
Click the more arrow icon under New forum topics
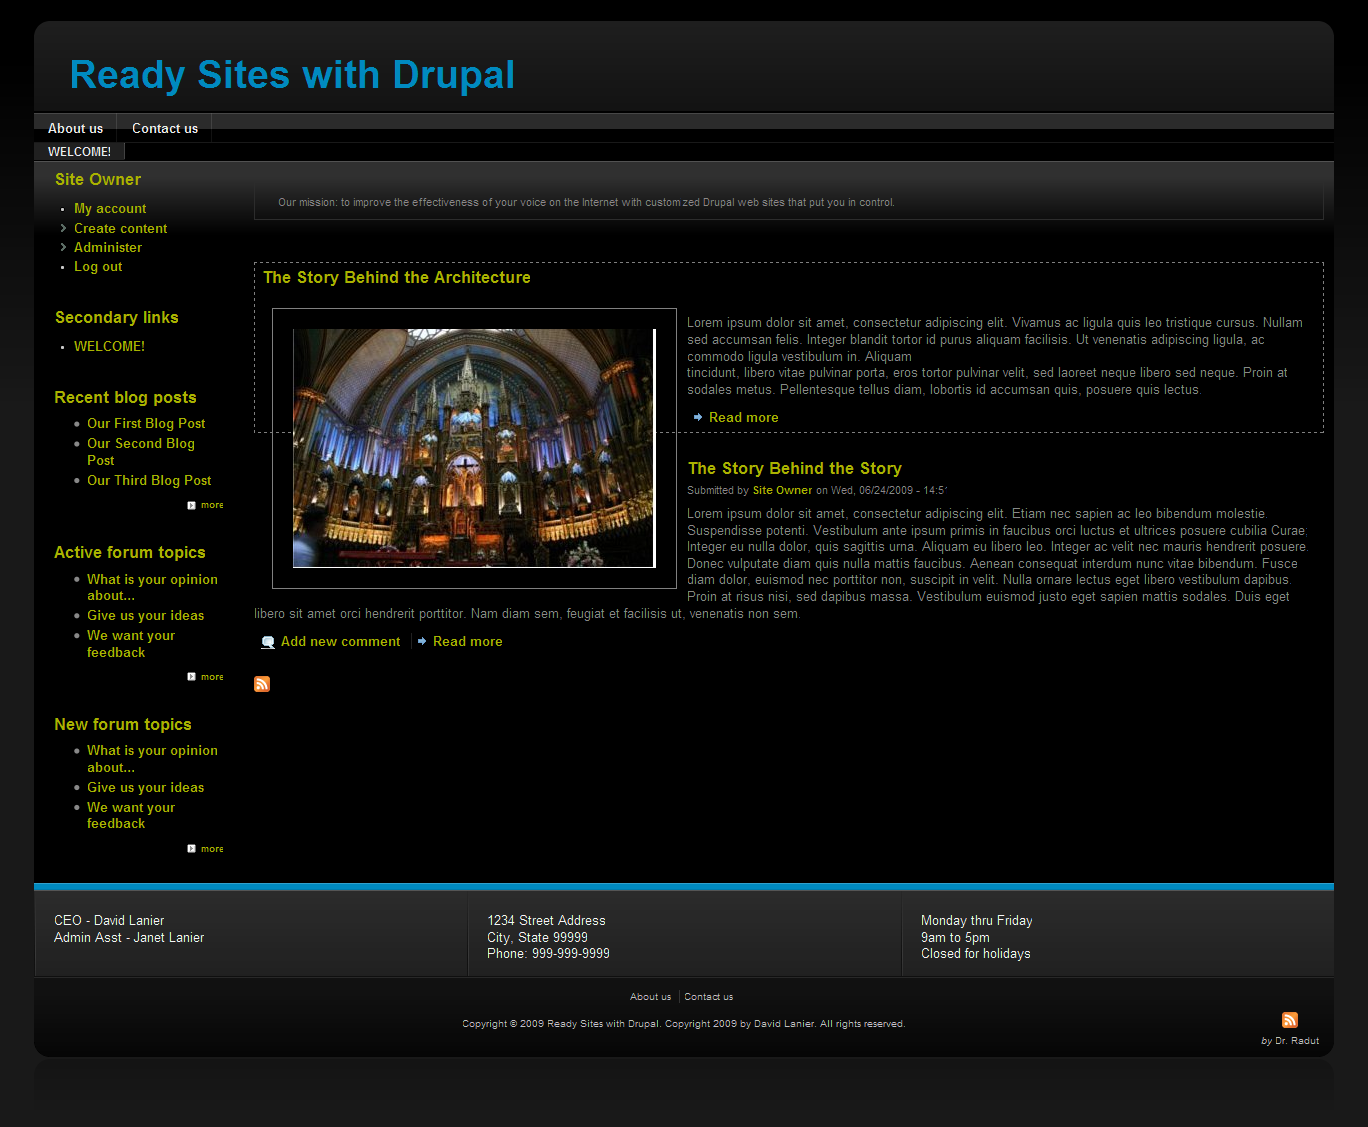coord(191,849)
